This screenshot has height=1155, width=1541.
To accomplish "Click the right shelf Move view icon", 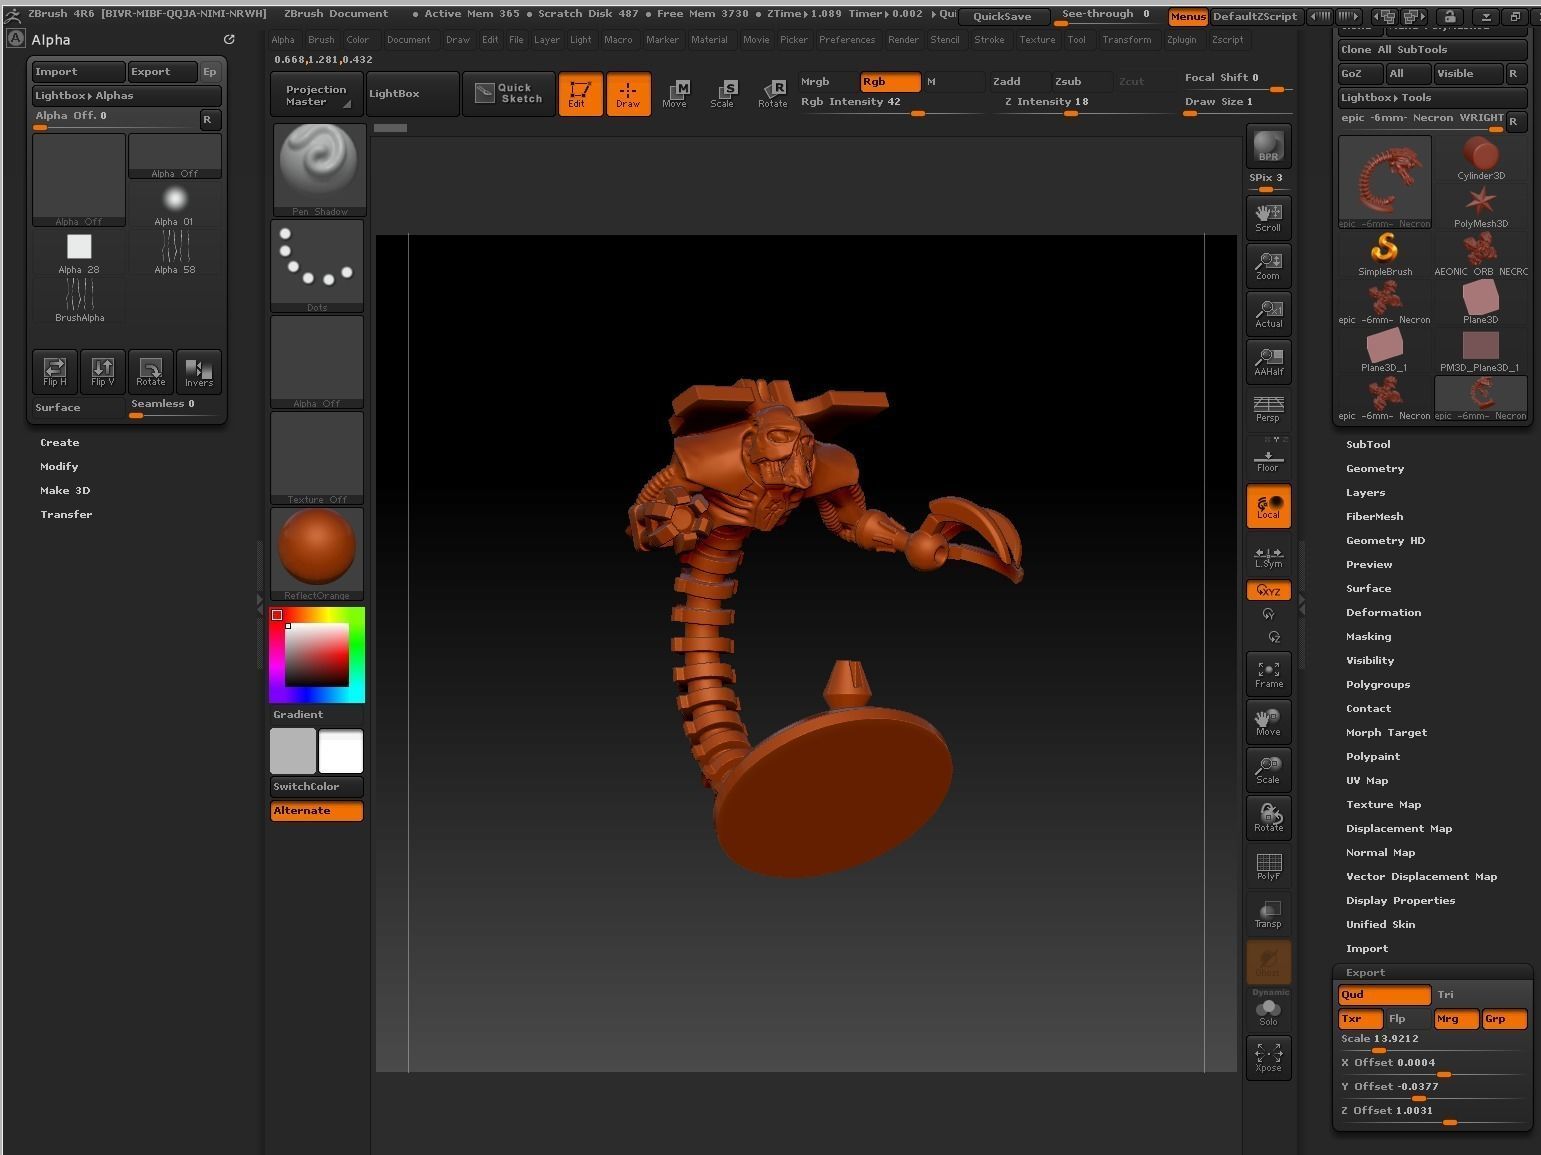I will point(1268,721).
